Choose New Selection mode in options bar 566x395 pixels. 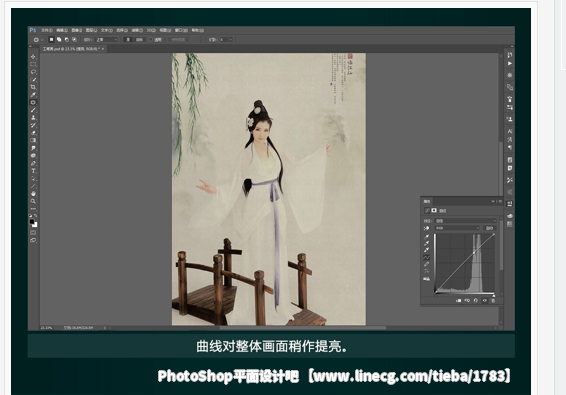coord(51,40)
